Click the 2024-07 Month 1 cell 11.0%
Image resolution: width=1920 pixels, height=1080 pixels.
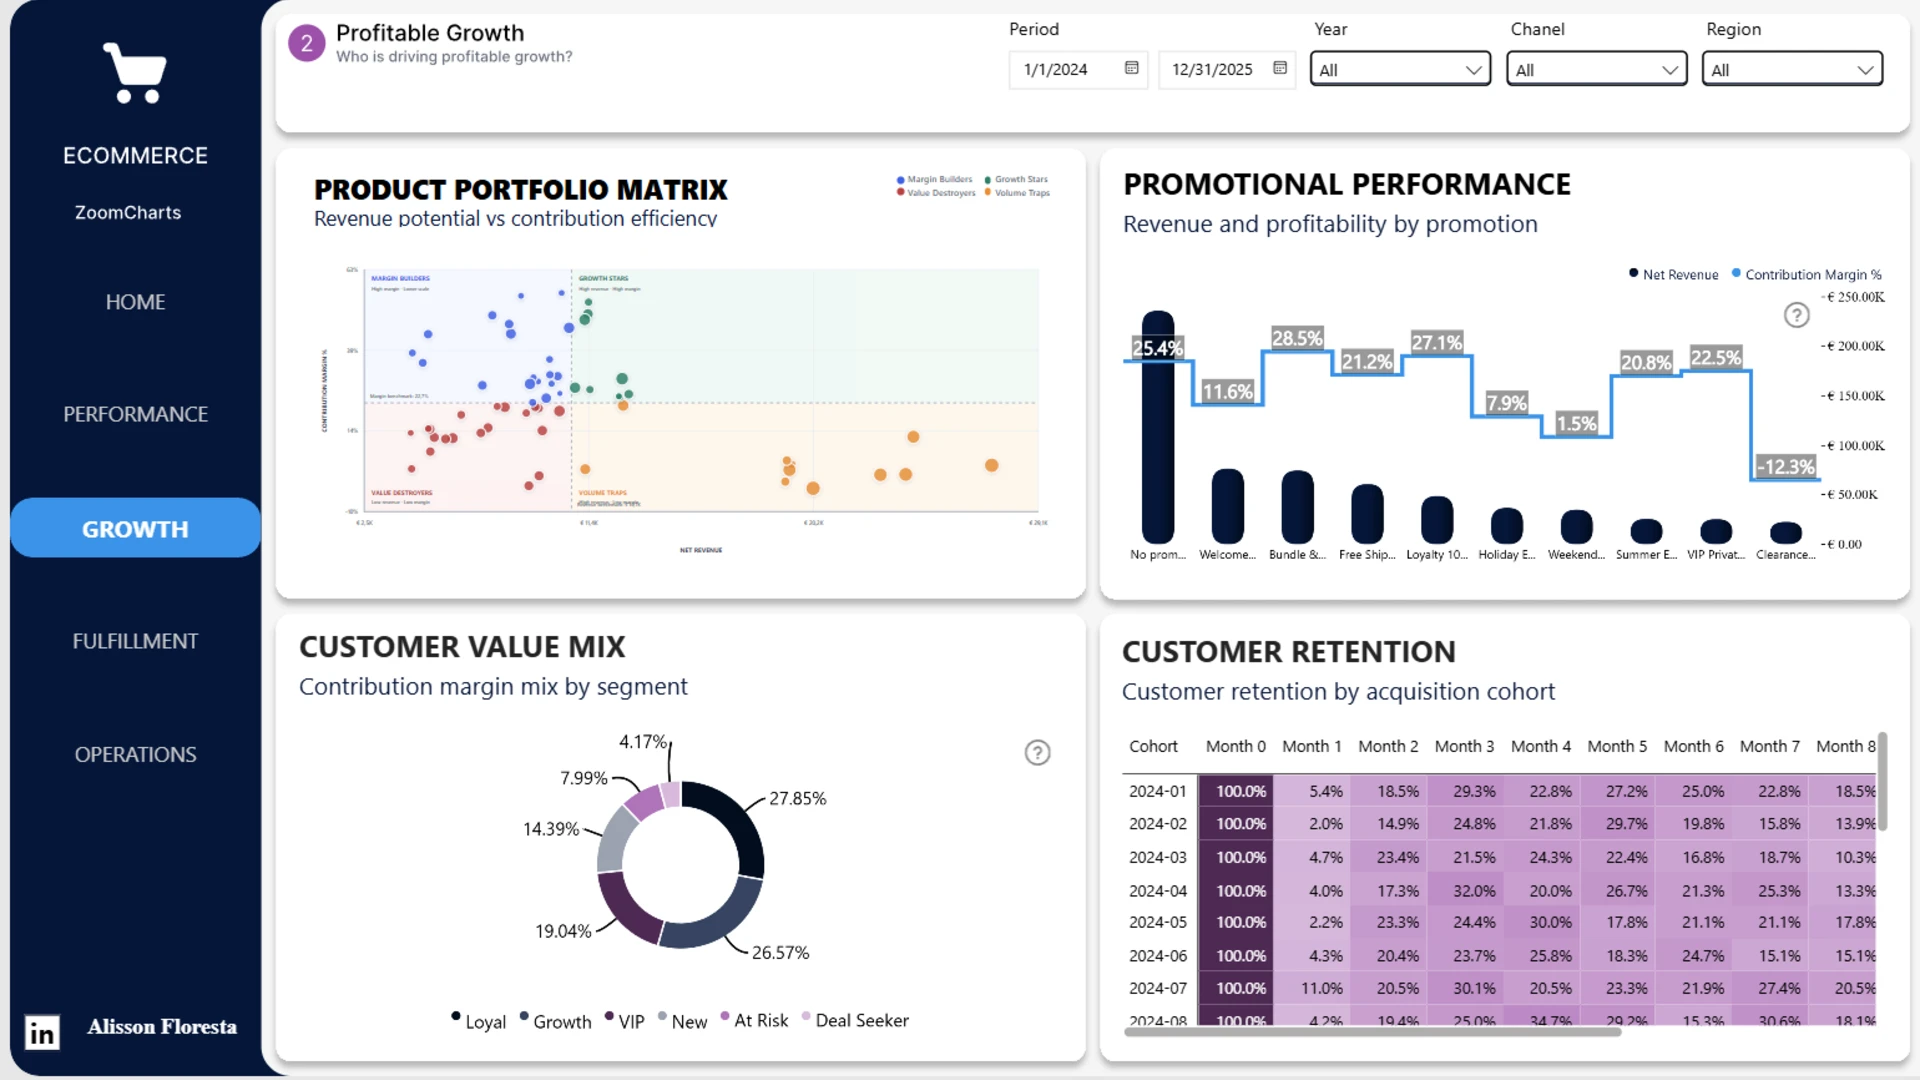[x=1312, y=988]
